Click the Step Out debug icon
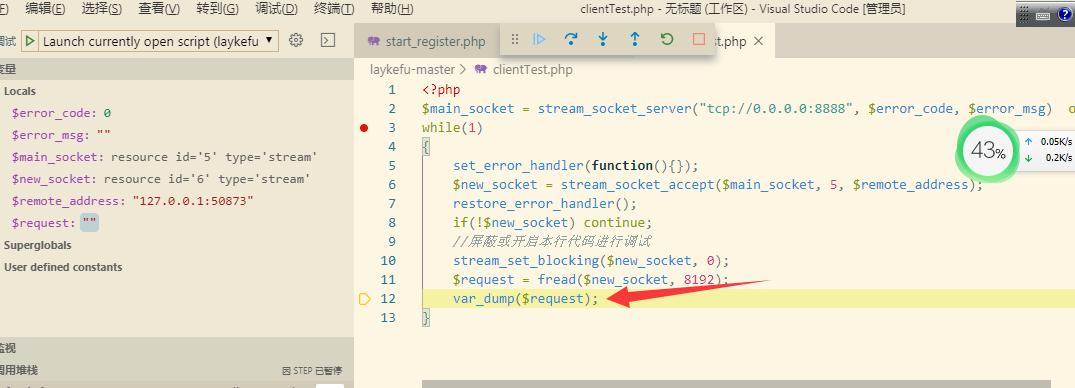The width and height of the screenshot is (1075, 388). click(x=635, y=40)
